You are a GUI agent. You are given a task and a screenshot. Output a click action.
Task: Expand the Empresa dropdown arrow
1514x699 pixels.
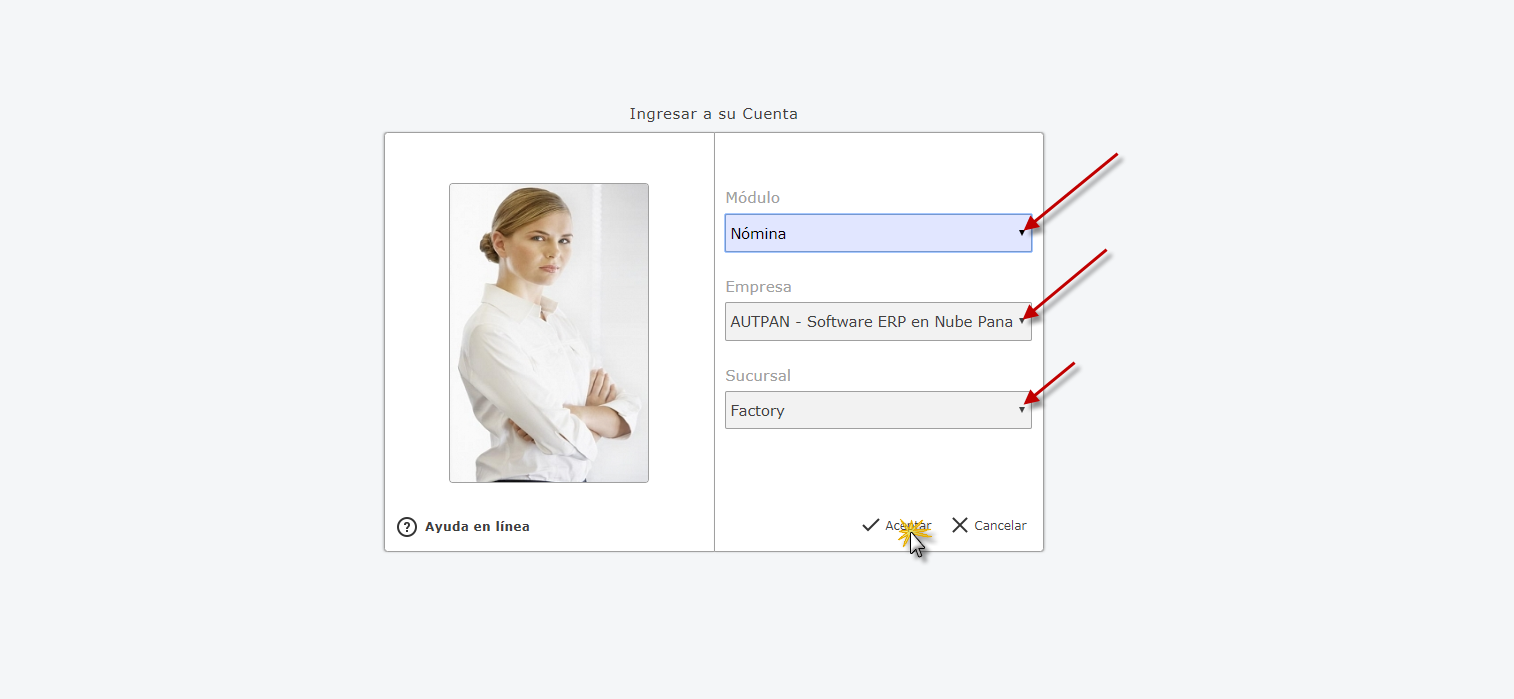click(1021, 322)
